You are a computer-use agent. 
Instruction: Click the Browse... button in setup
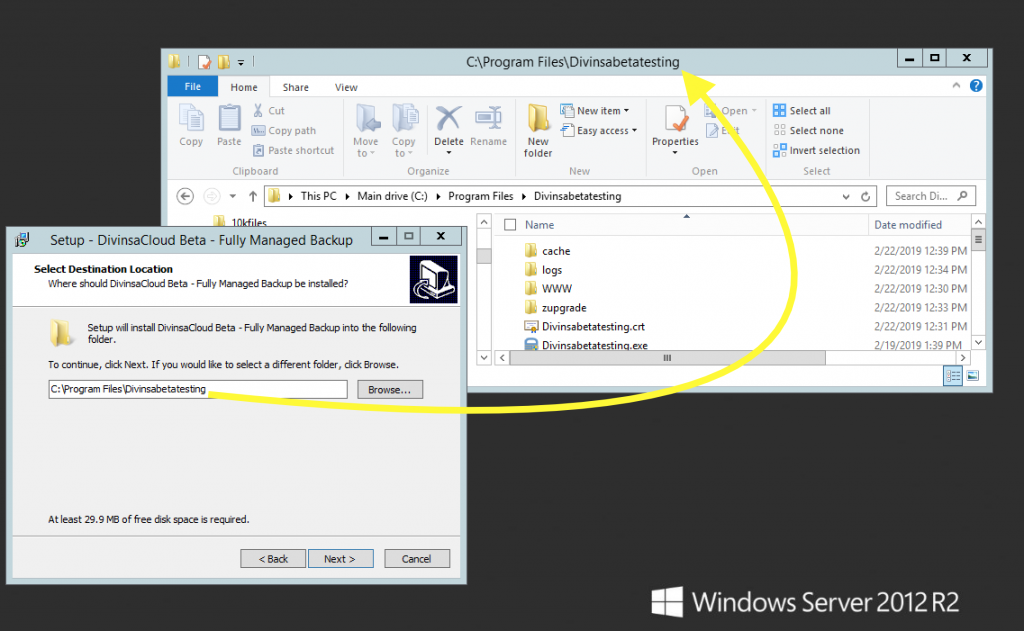point(390,389)
